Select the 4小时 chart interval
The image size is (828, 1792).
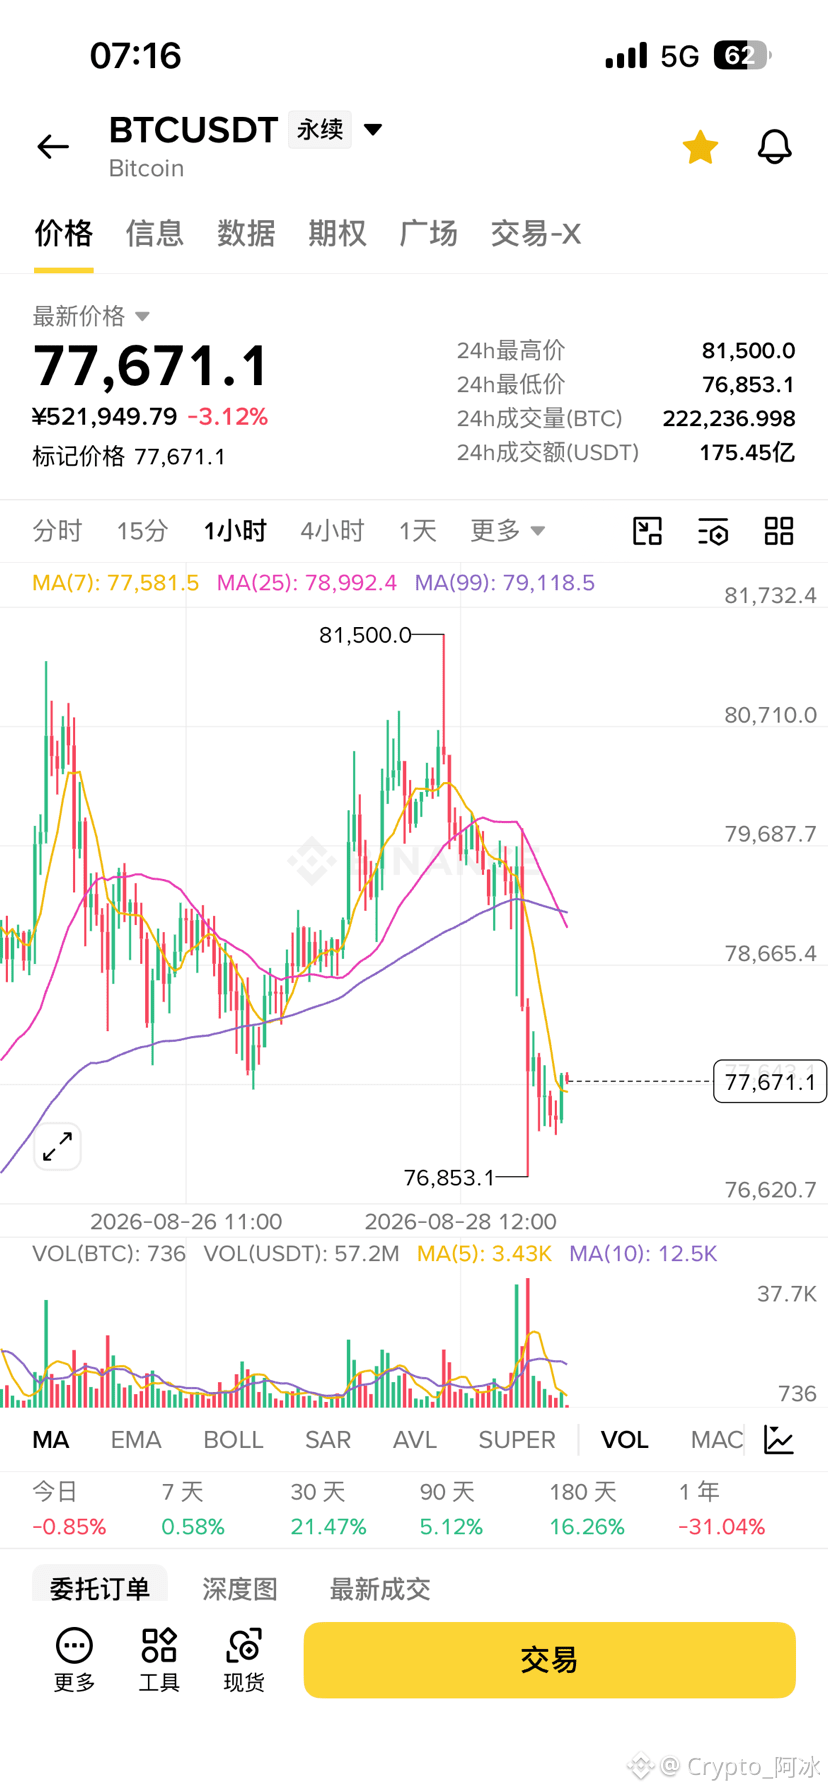pyautogui.click(x=332, y=531)
